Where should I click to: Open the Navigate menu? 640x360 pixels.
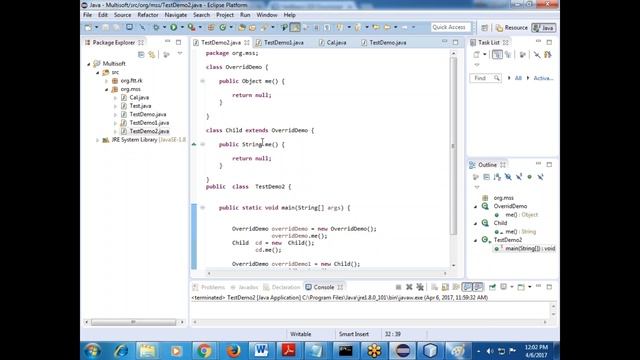(176, 15)
